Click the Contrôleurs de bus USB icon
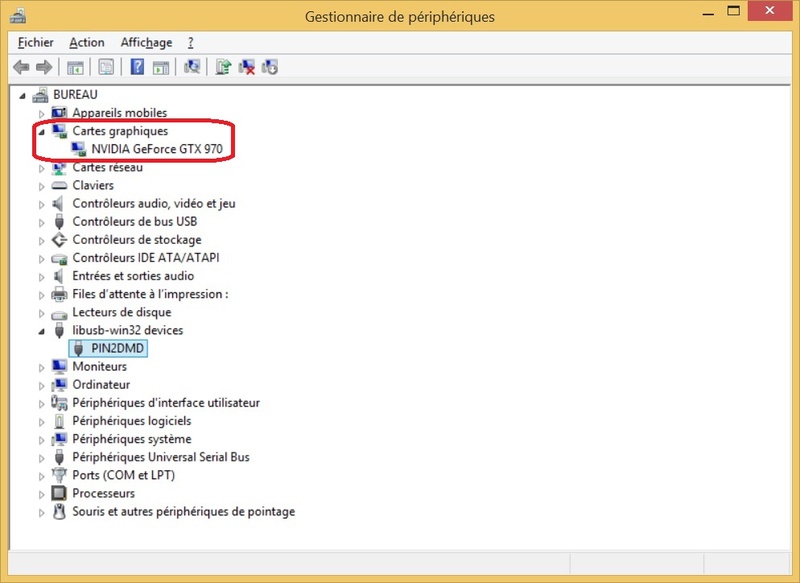This screenshot has height=583, width=800. (x=59, y=222)
